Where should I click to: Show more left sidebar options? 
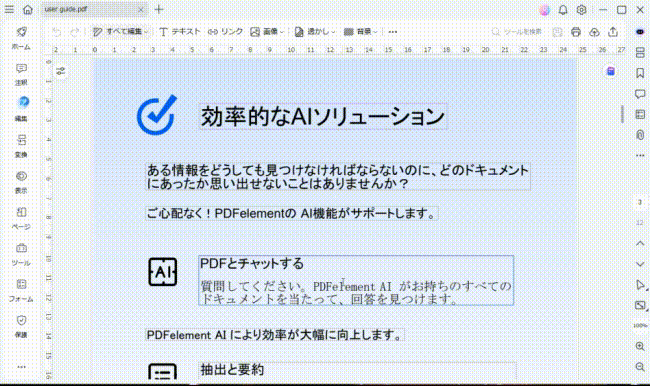point(21,367)
